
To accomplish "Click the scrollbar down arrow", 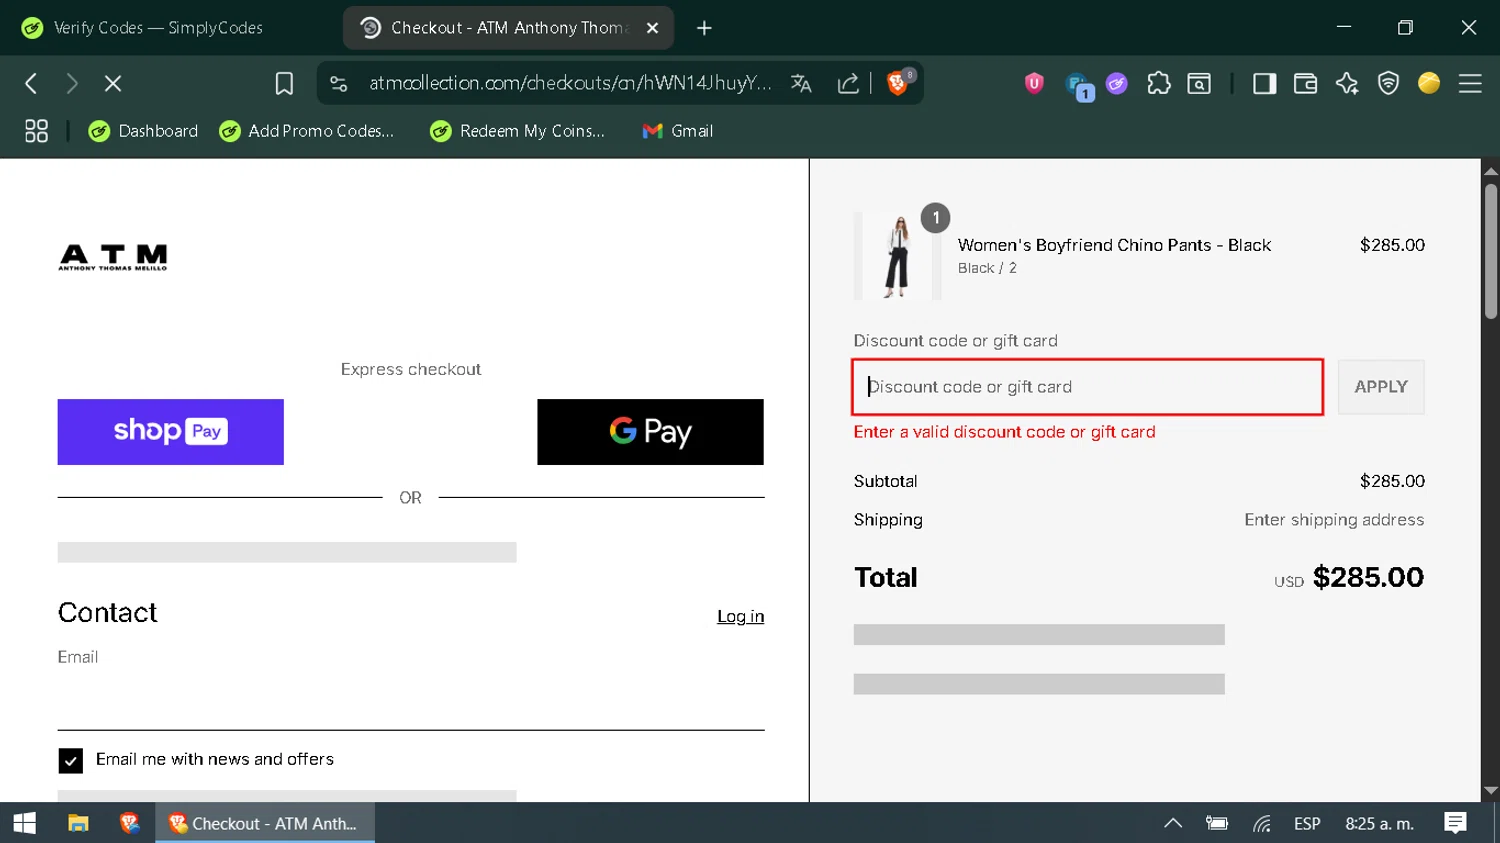I will (1491, 791).
